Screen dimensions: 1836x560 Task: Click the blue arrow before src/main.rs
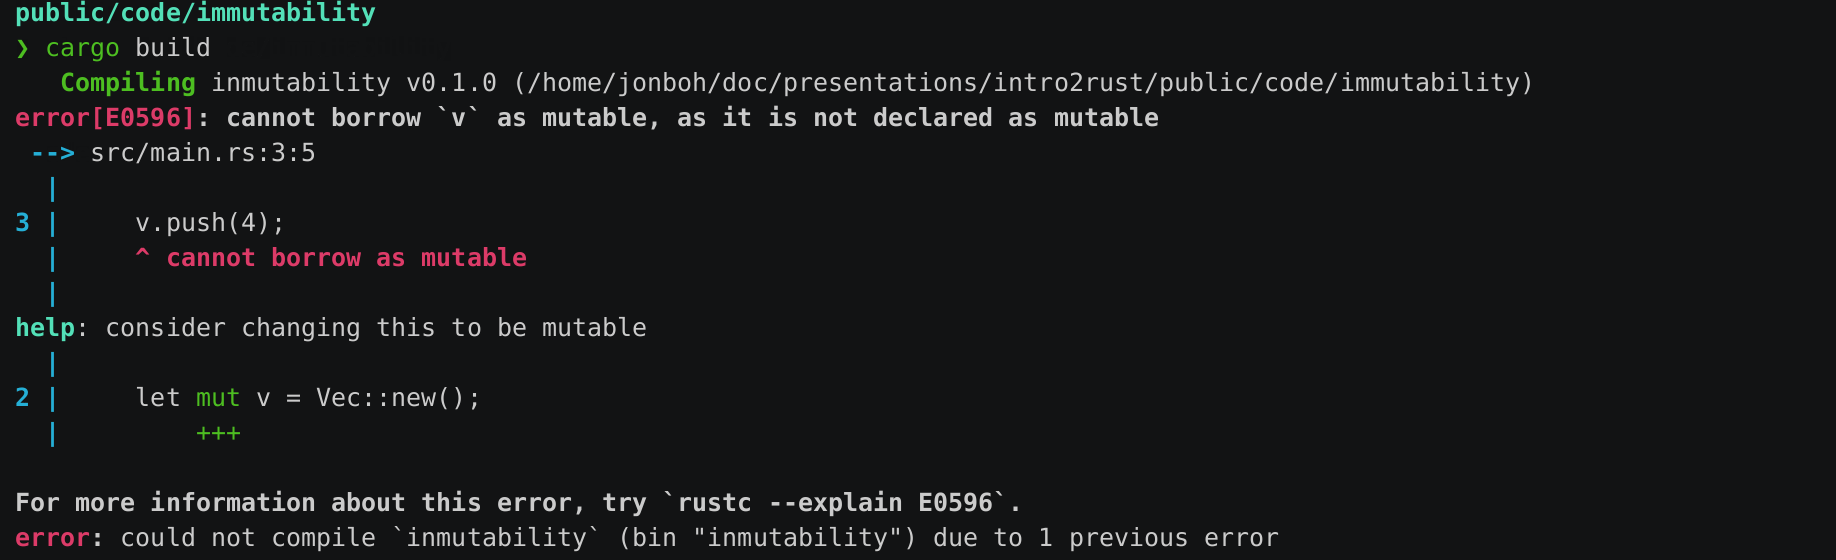coord(53,153)
